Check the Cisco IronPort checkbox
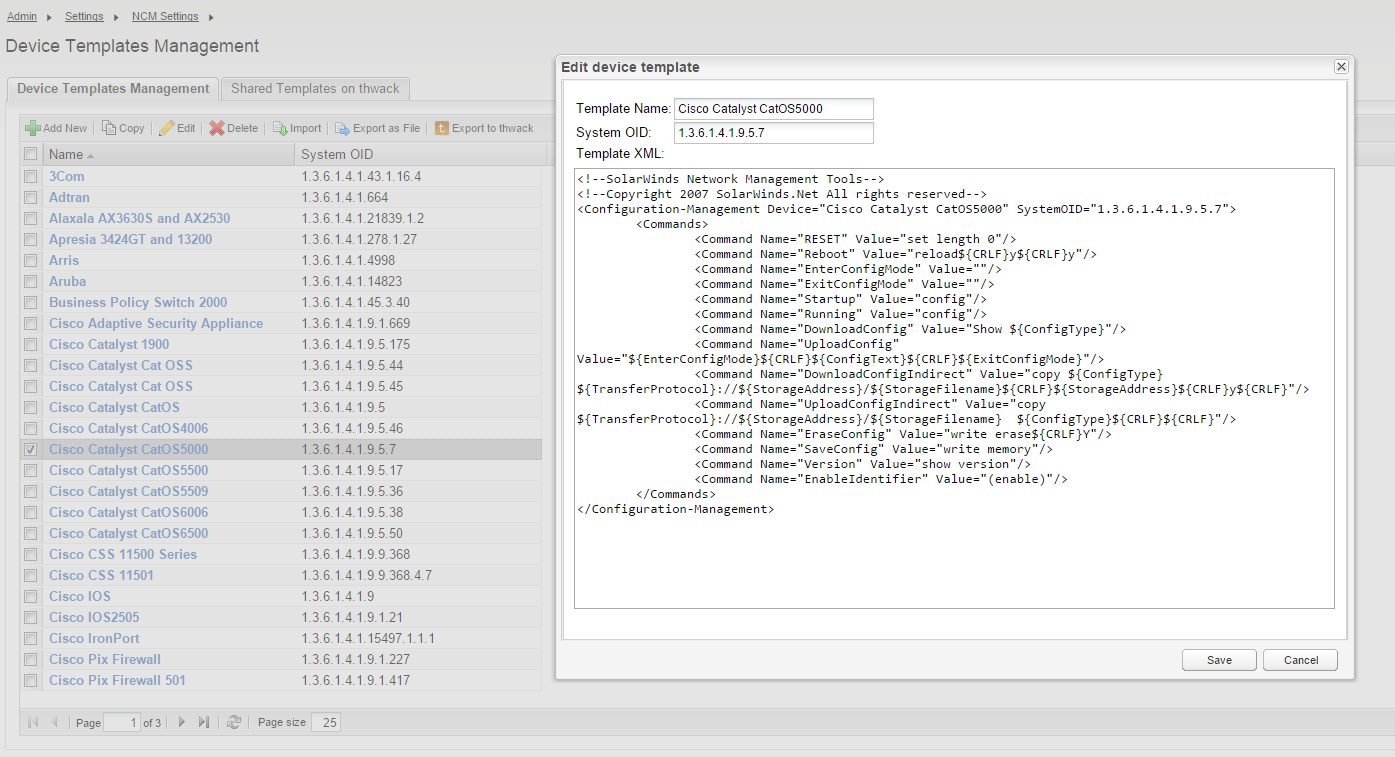1395x757 pixels. pos(31,638)
